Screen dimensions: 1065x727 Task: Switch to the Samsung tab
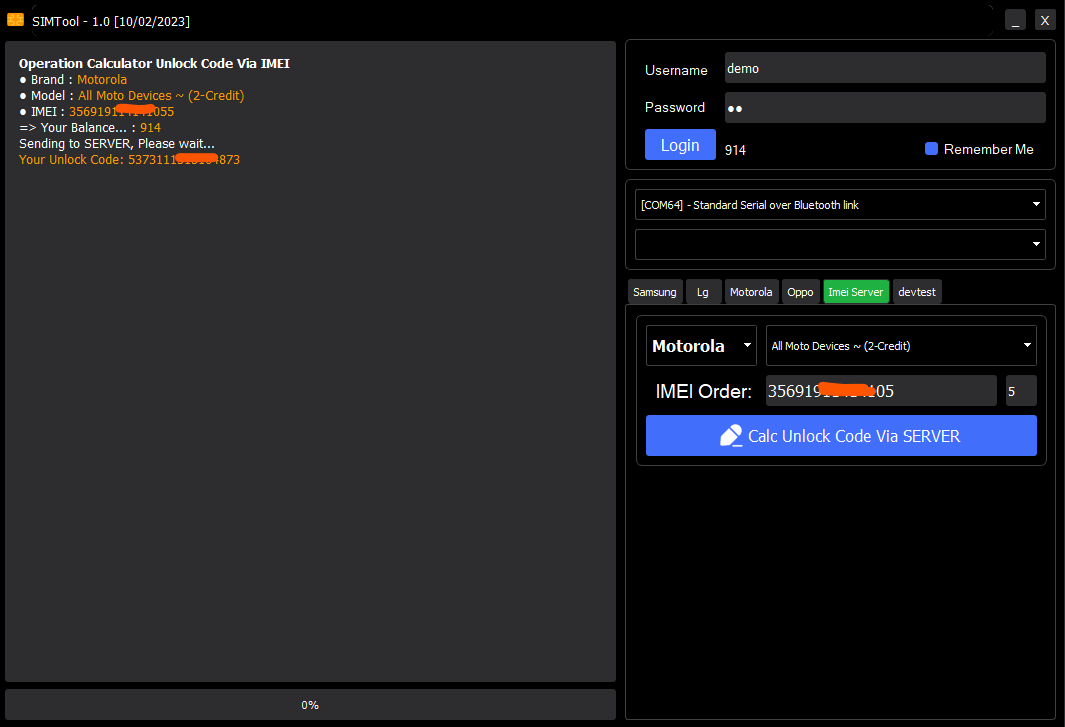tap(655, 292)
